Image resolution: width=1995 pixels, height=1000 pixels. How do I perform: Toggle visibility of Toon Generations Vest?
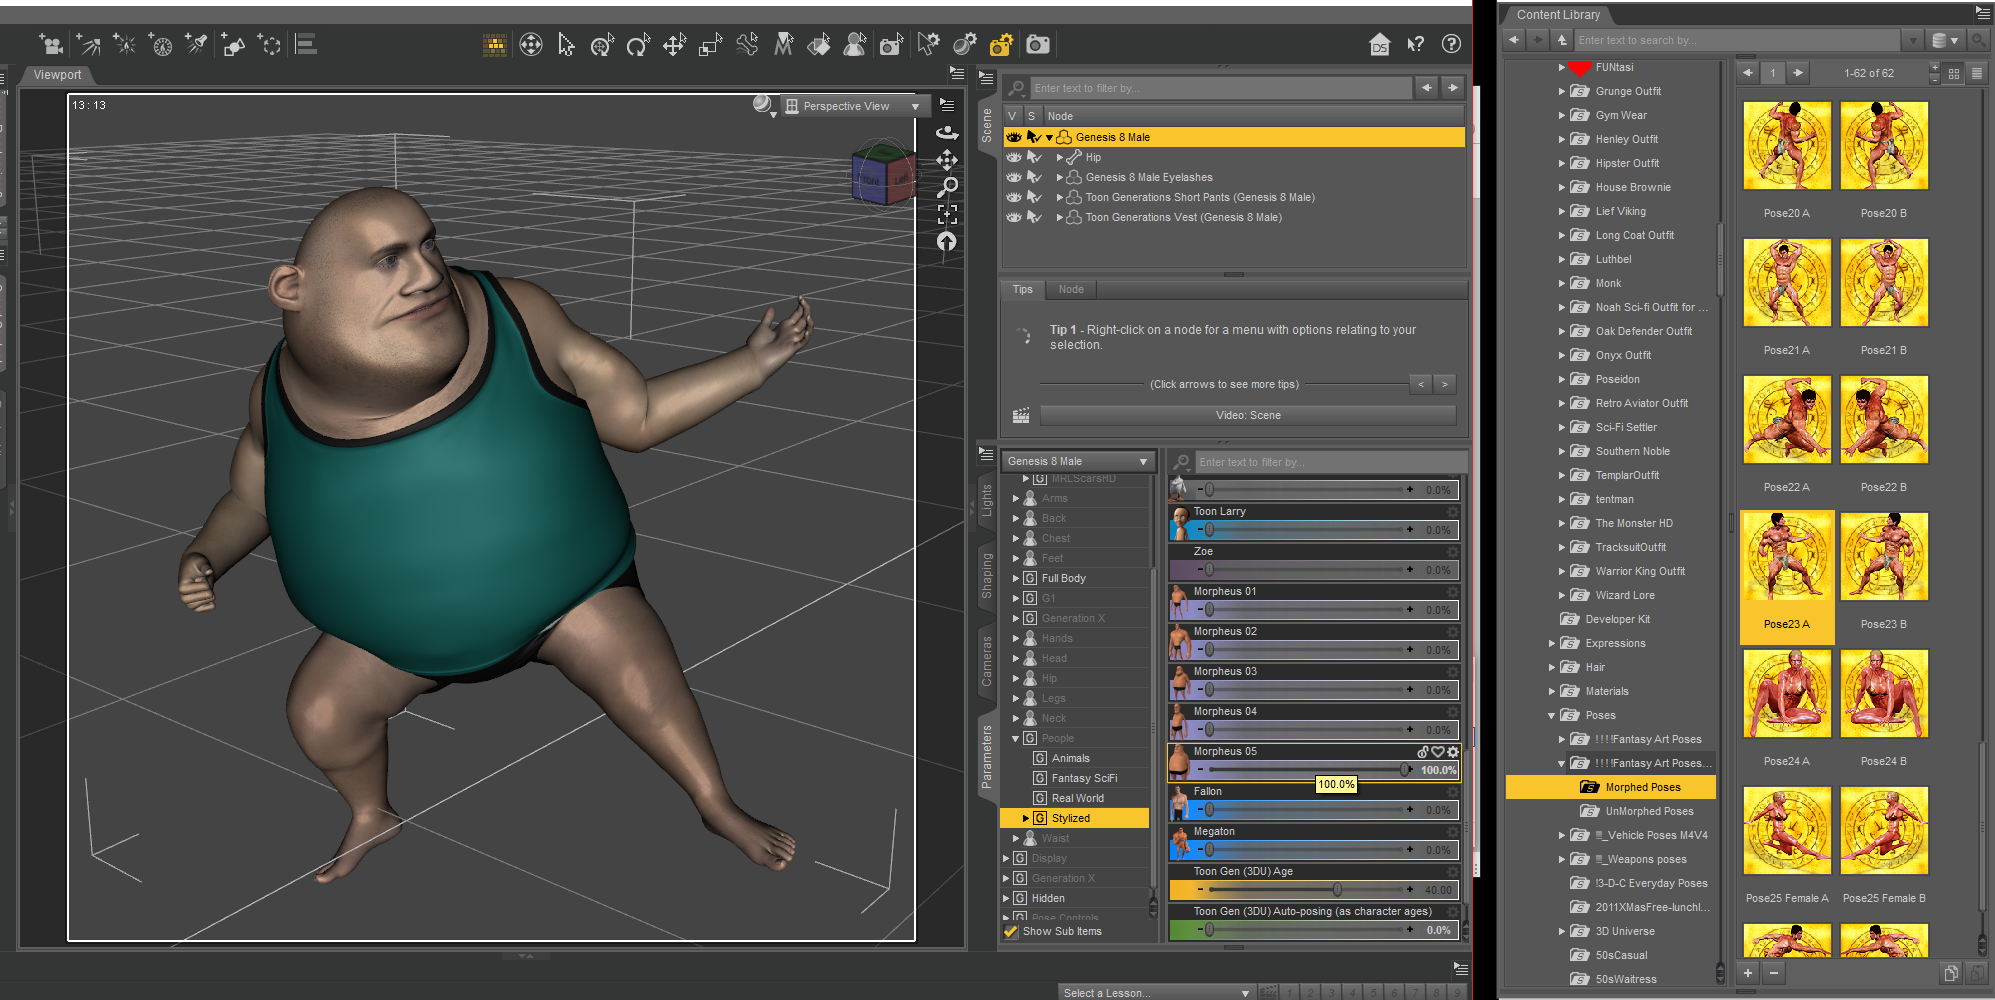pos(1014,217)
